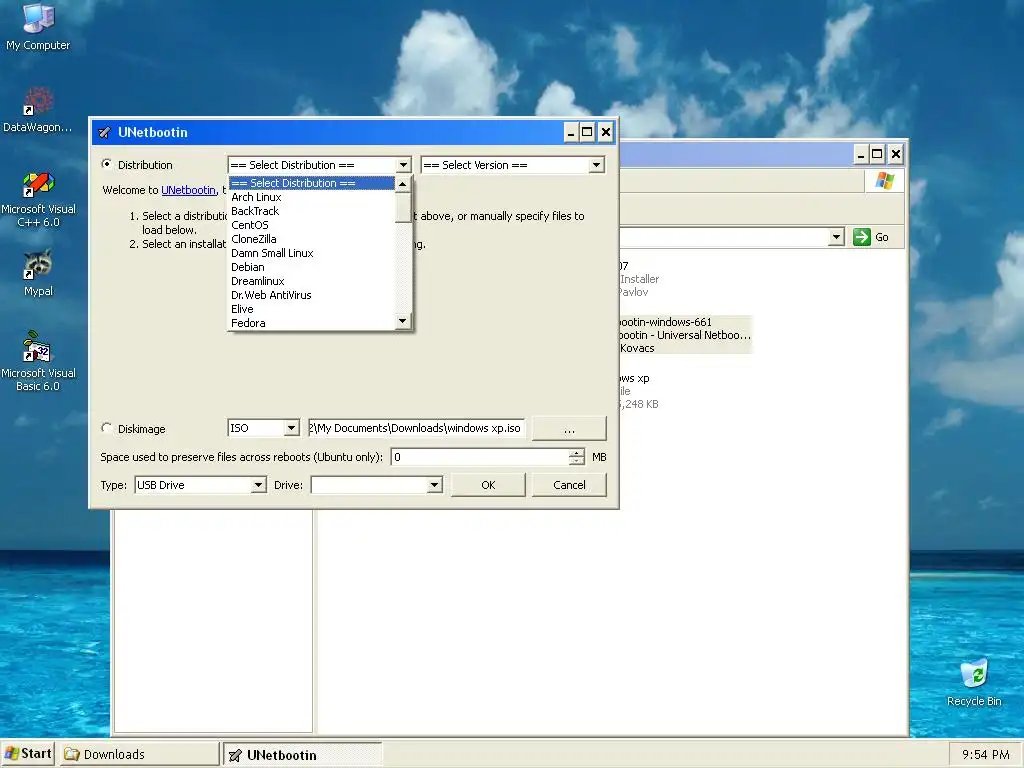
Task: Choose Fedora from the distribution list
Action: coord(312,323)
